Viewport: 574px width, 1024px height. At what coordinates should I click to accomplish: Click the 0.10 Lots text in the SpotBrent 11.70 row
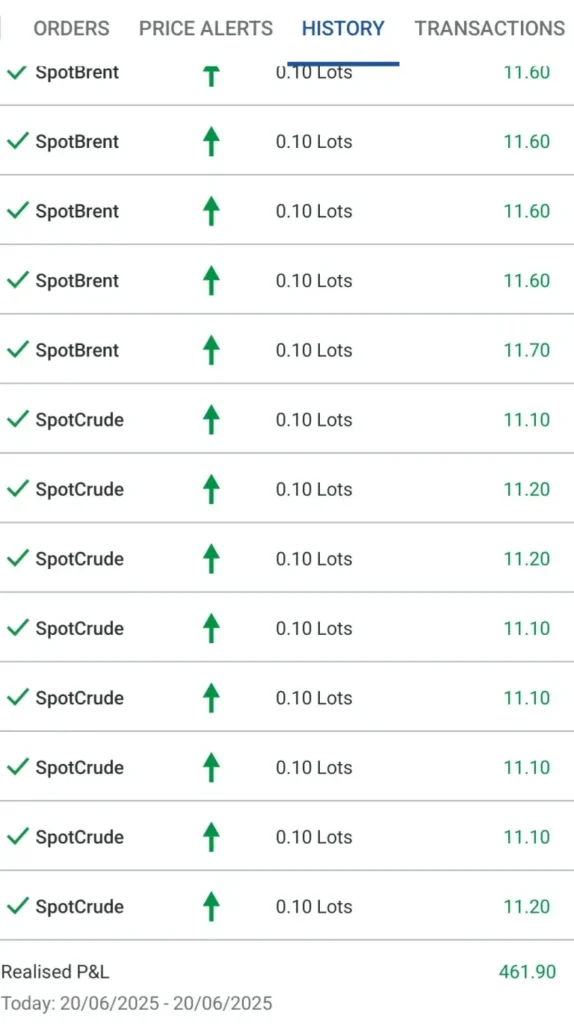click(x=313, y=350)
